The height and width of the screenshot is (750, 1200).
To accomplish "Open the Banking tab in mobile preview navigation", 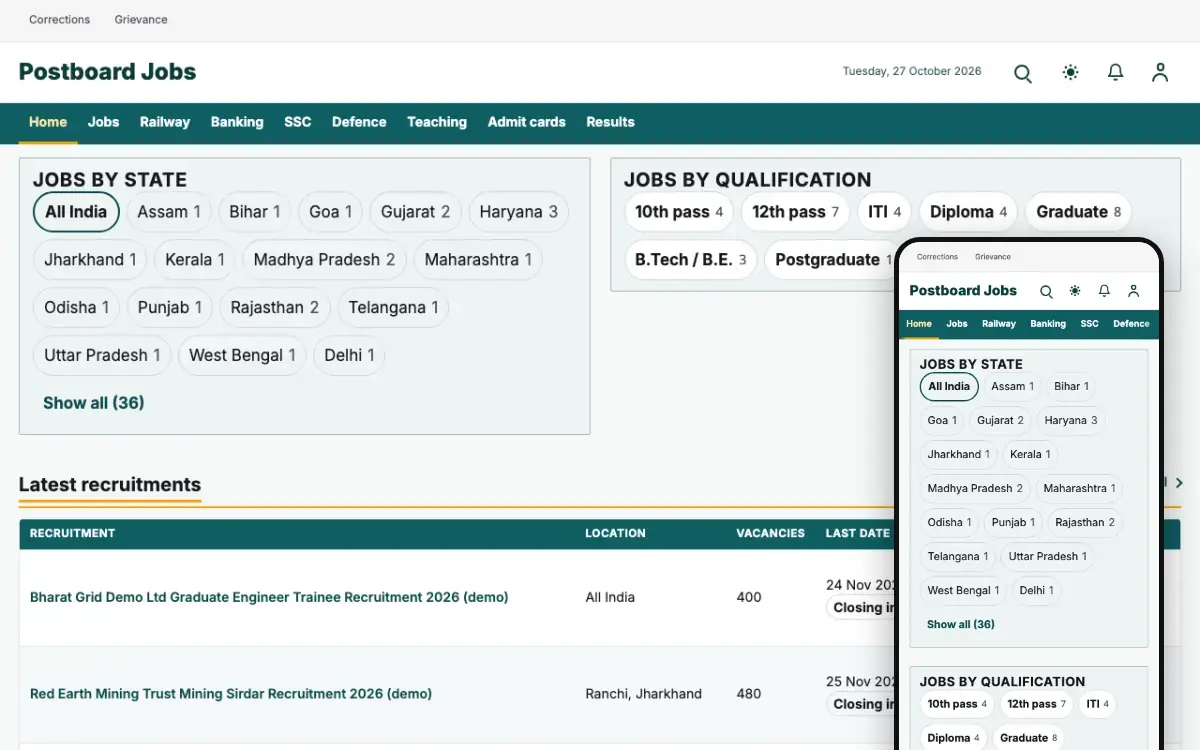I will tap(1048, 324).
